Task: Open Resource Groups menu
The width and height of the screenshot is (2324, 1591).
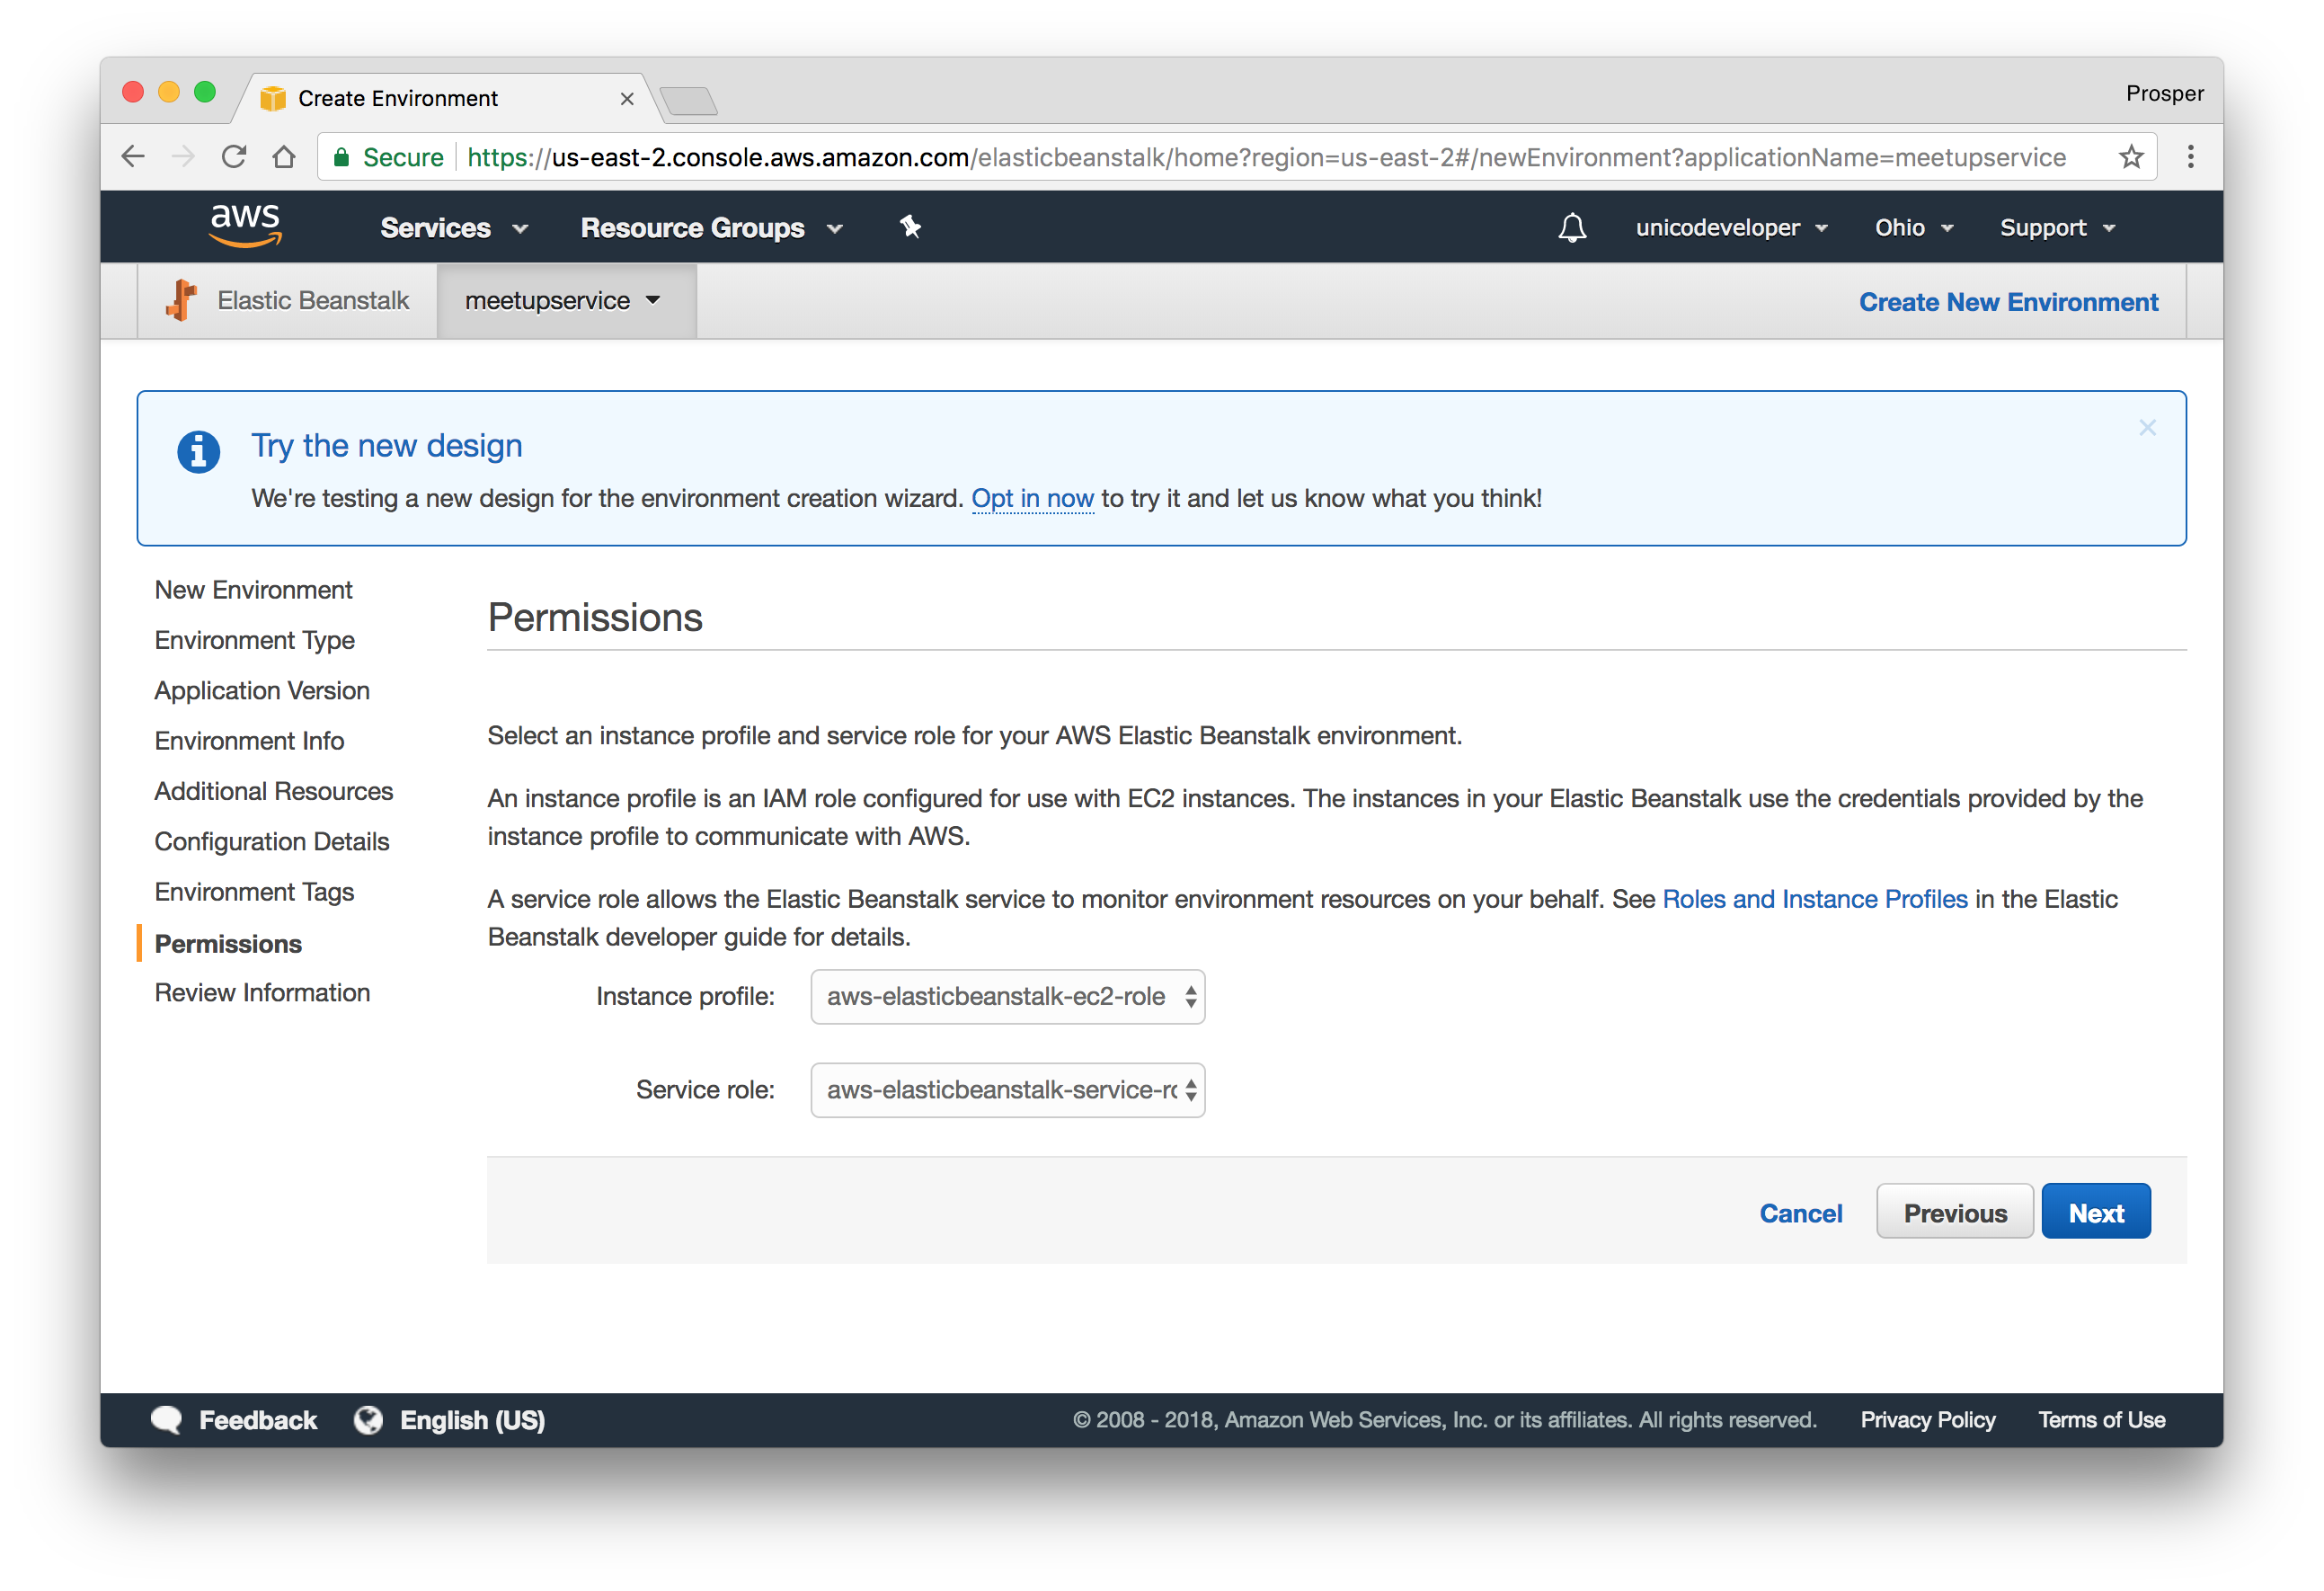Action: (x=711, y=228)
